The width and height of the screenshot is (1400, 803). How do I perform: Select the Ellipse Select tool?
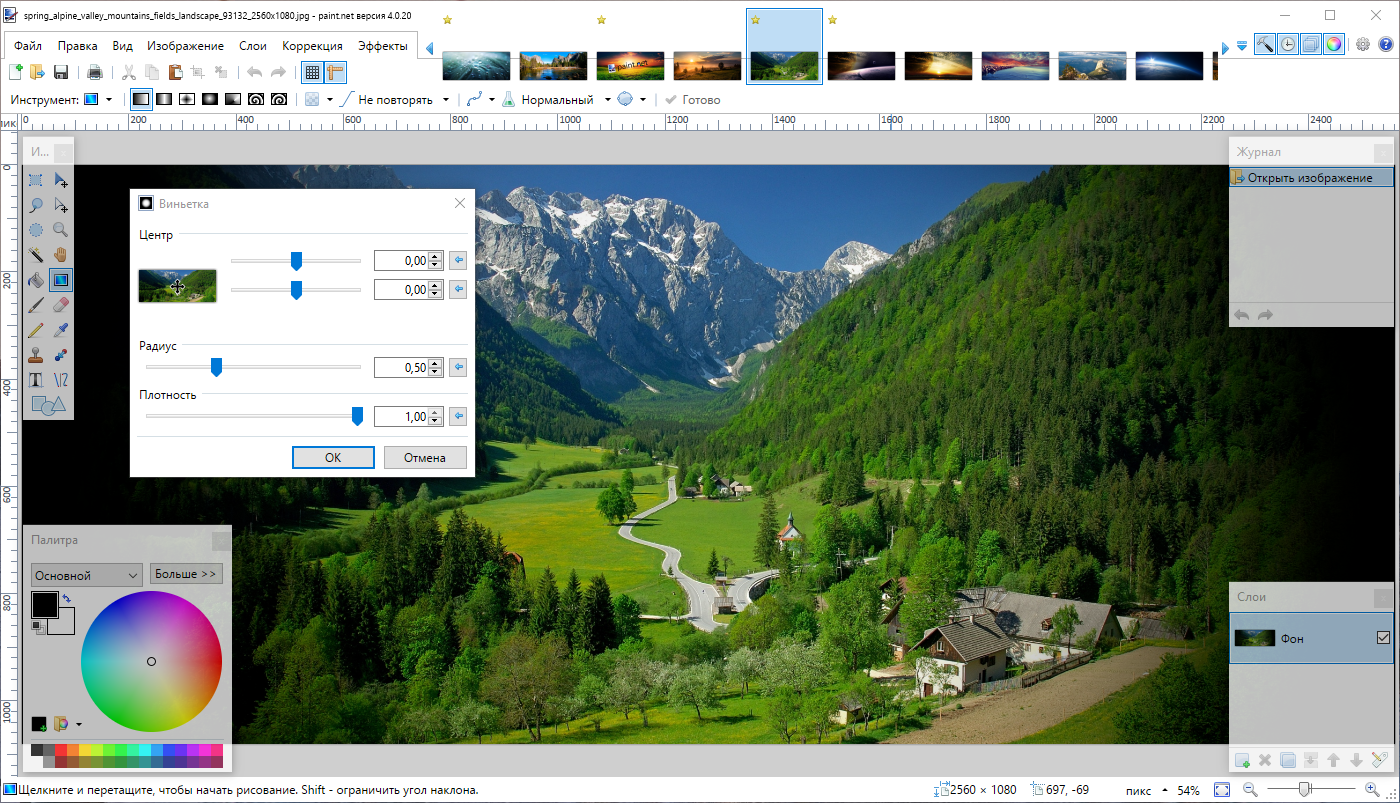coord(36,230)
